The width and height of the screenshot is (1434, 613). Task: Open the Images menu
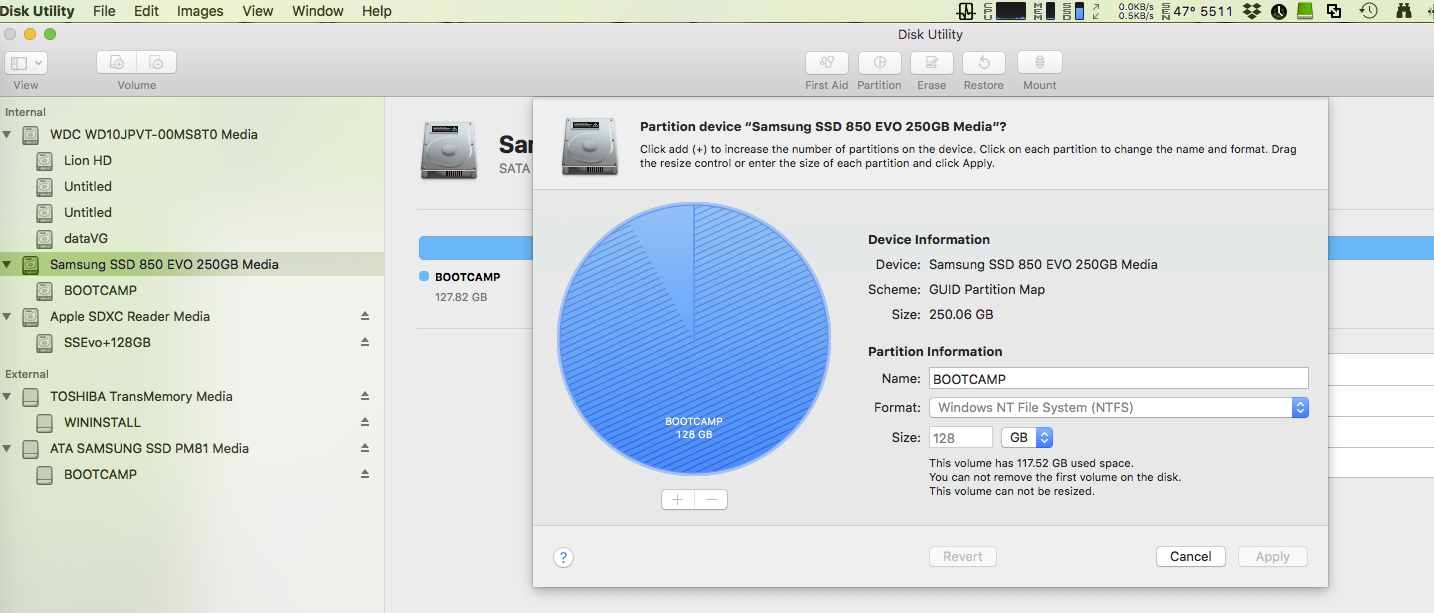click(x=200, y=11)
